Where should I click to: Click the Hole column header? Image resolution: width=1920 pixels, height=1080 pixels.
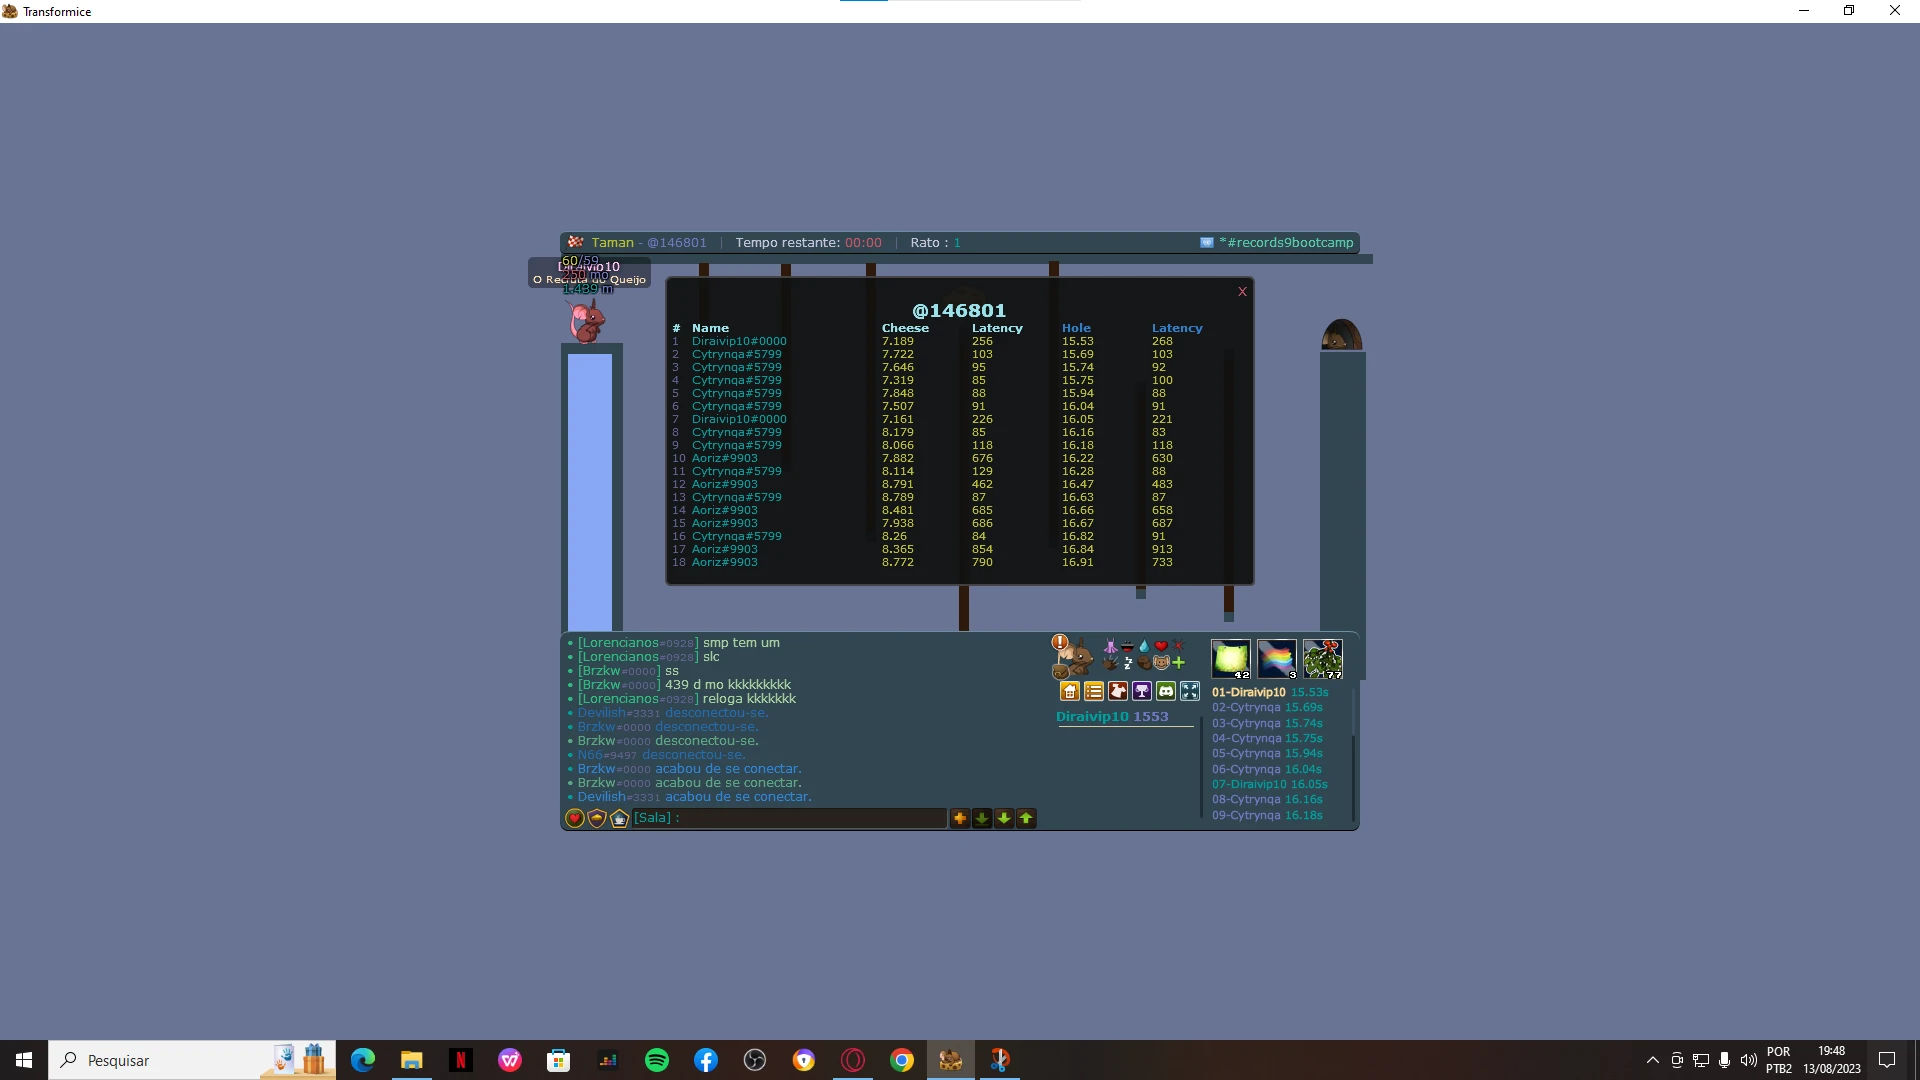(x=1076, y=328)
